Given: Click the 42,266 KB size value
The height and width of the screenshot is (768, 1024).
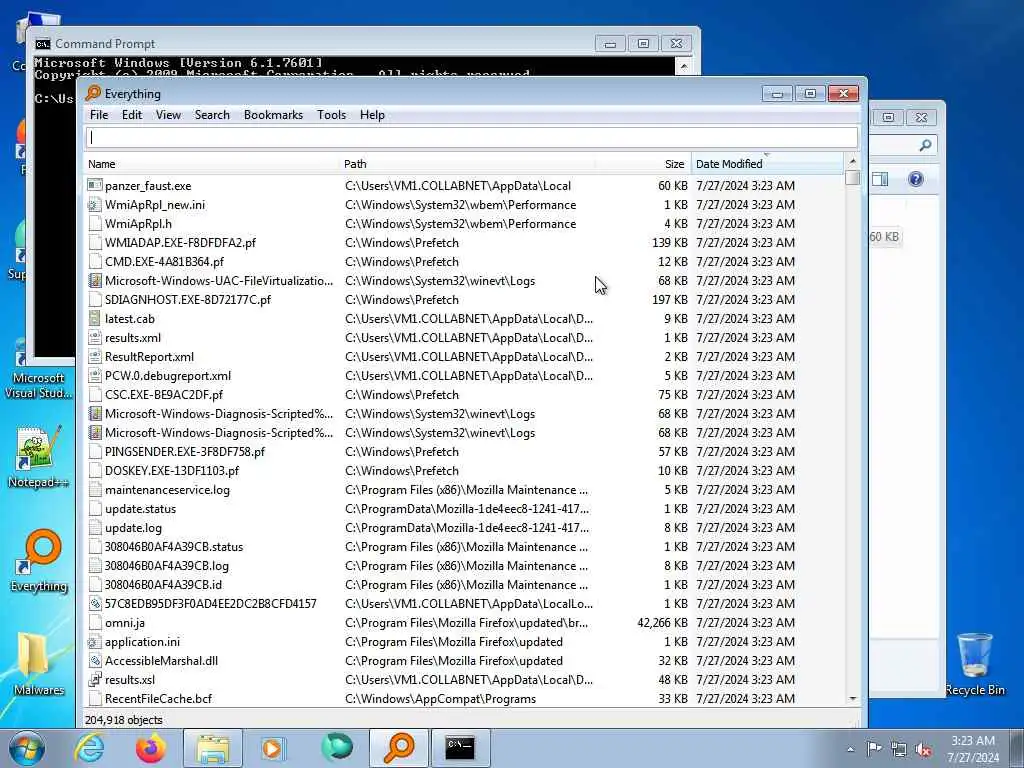Looking at the screenshot, I should [x=662, y=623].
